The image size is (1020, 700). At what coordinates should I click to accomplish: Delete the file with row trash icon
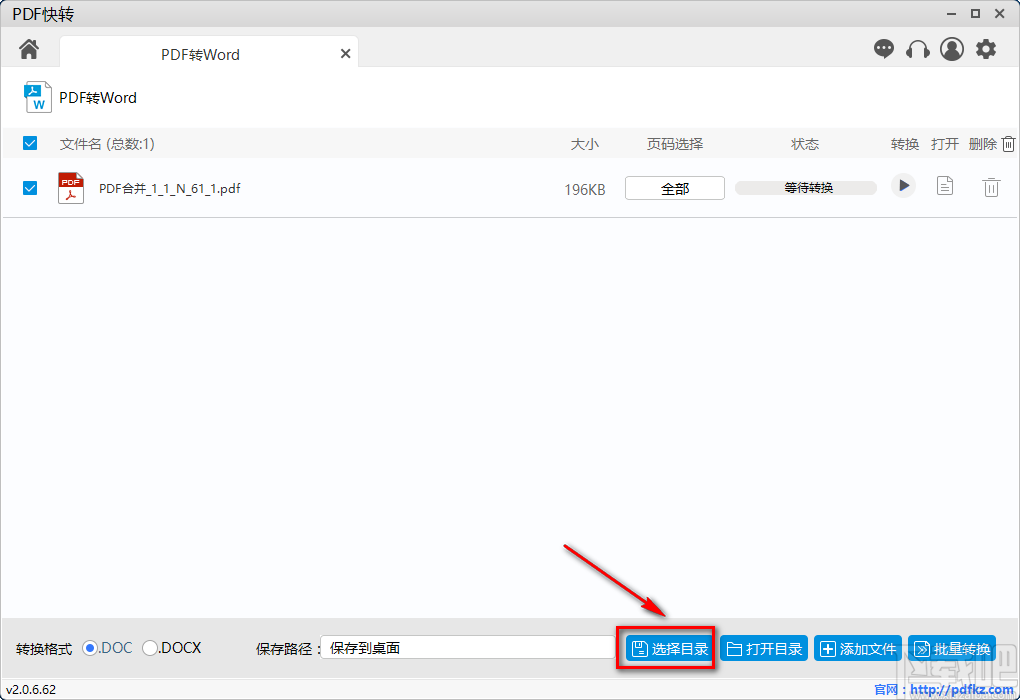991,187
